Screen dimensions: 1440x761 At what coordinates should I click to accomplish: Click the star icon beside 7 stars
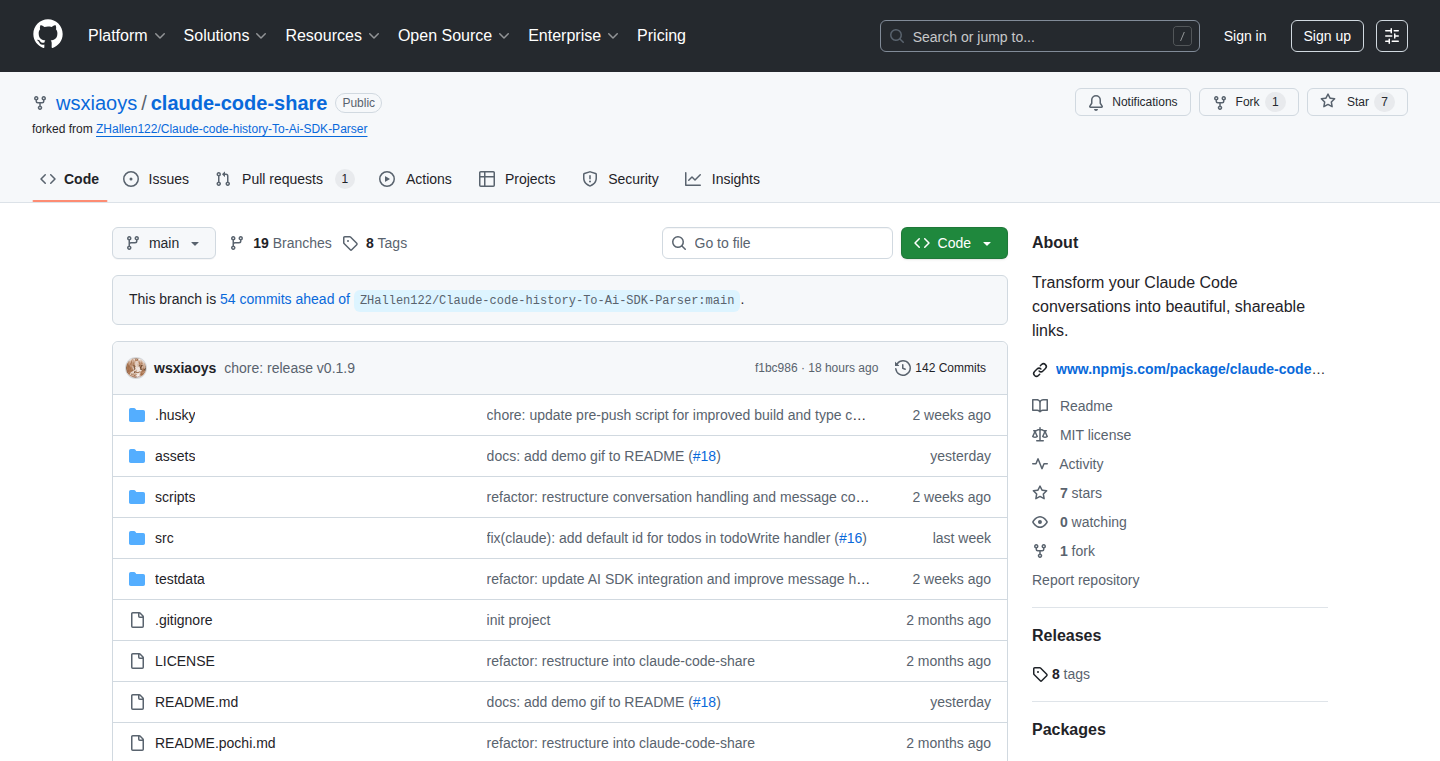pos(1040,493)
